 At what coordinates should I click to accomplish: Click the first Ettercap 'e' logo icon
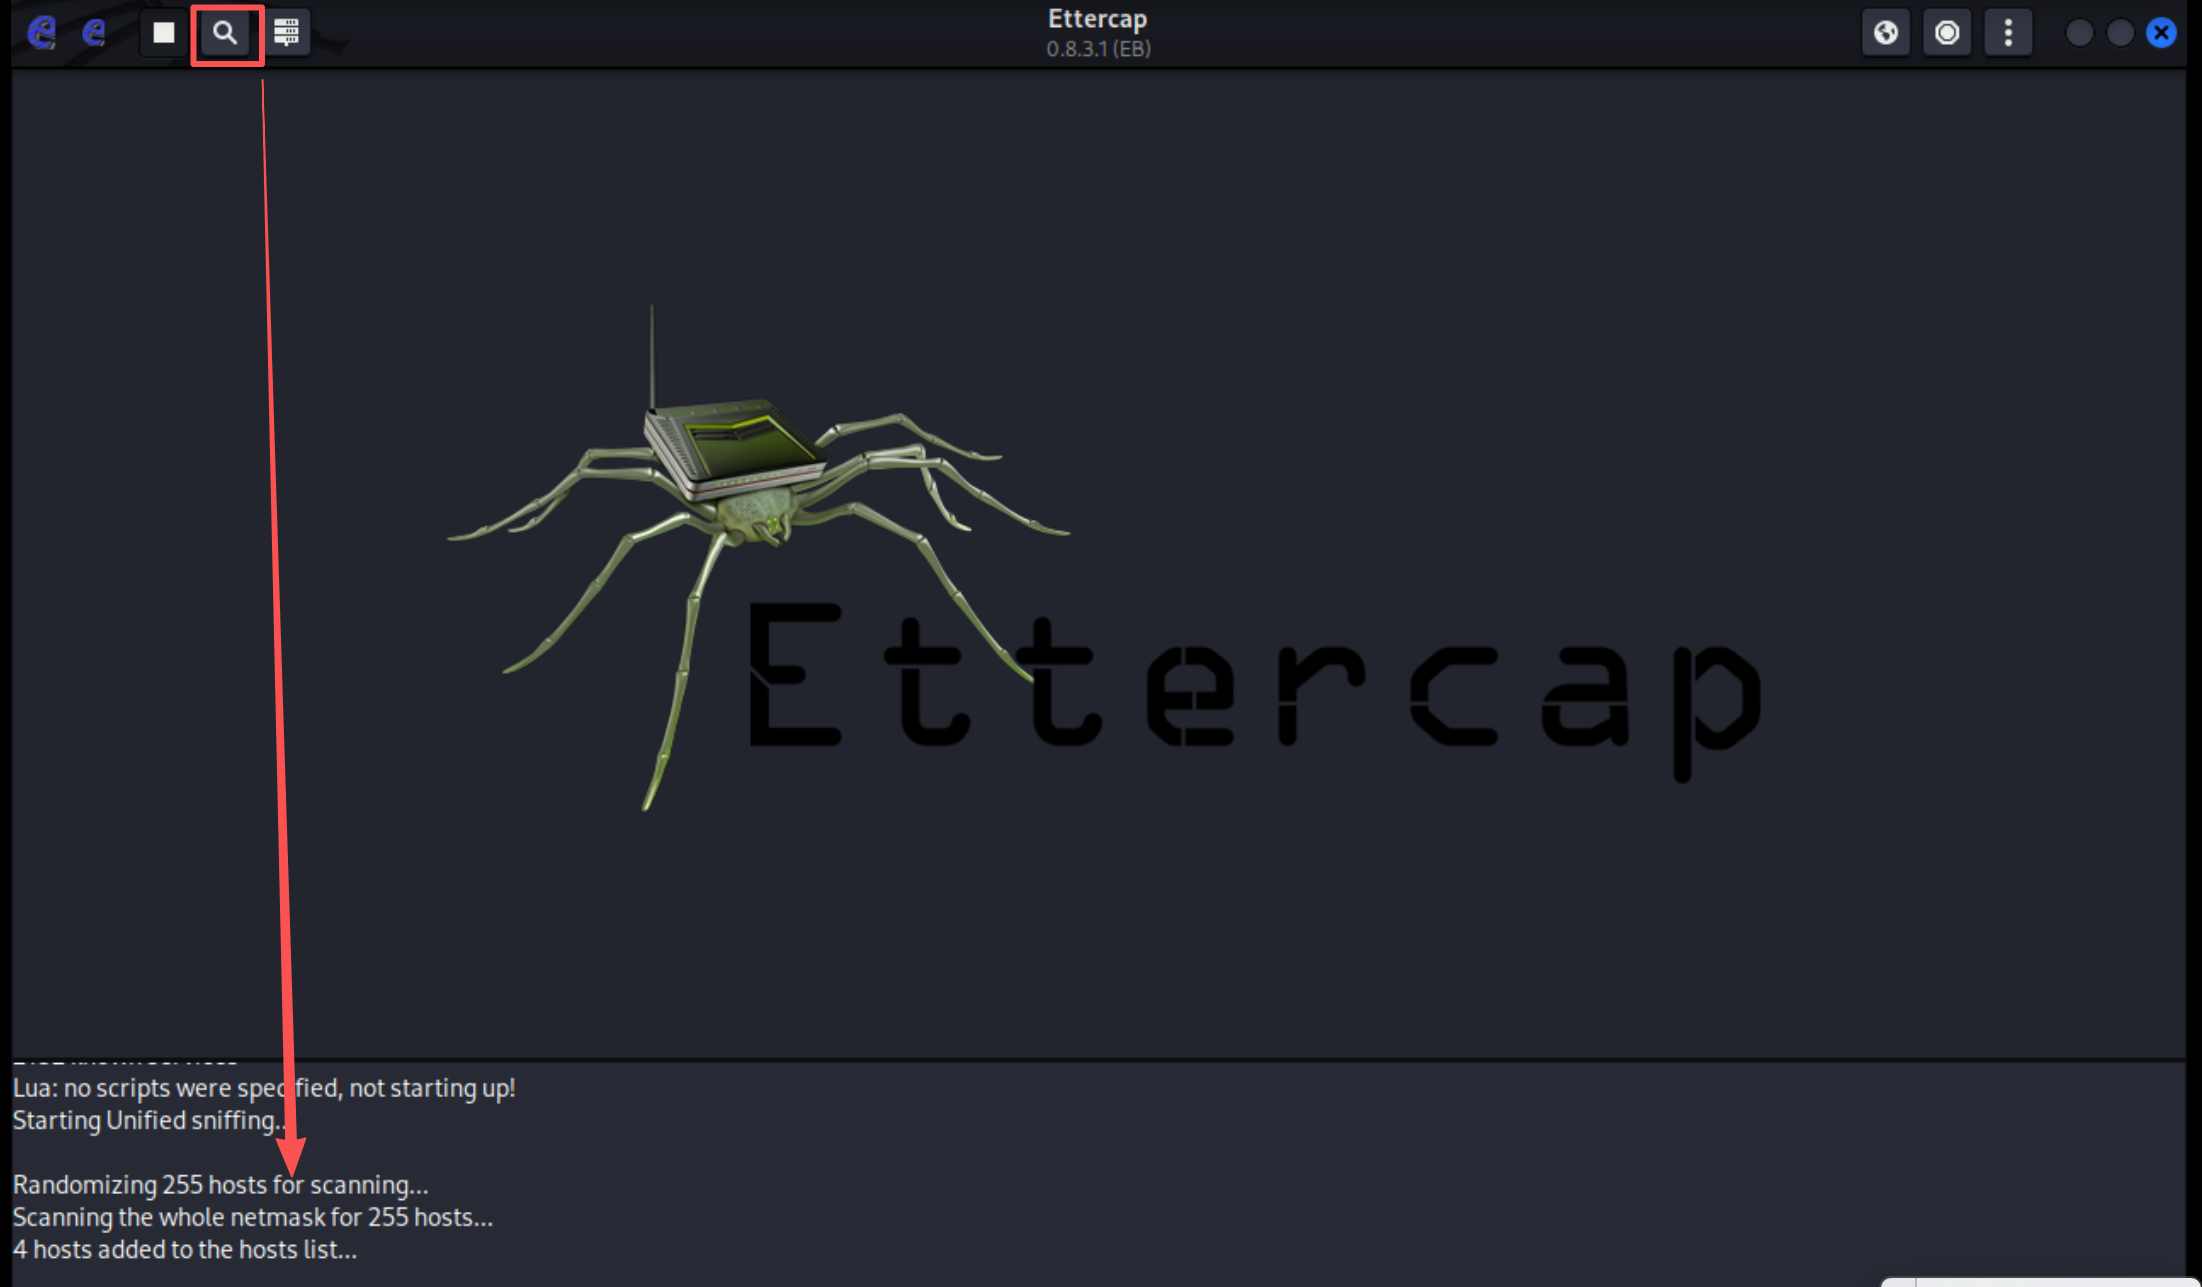click(41, 33)
